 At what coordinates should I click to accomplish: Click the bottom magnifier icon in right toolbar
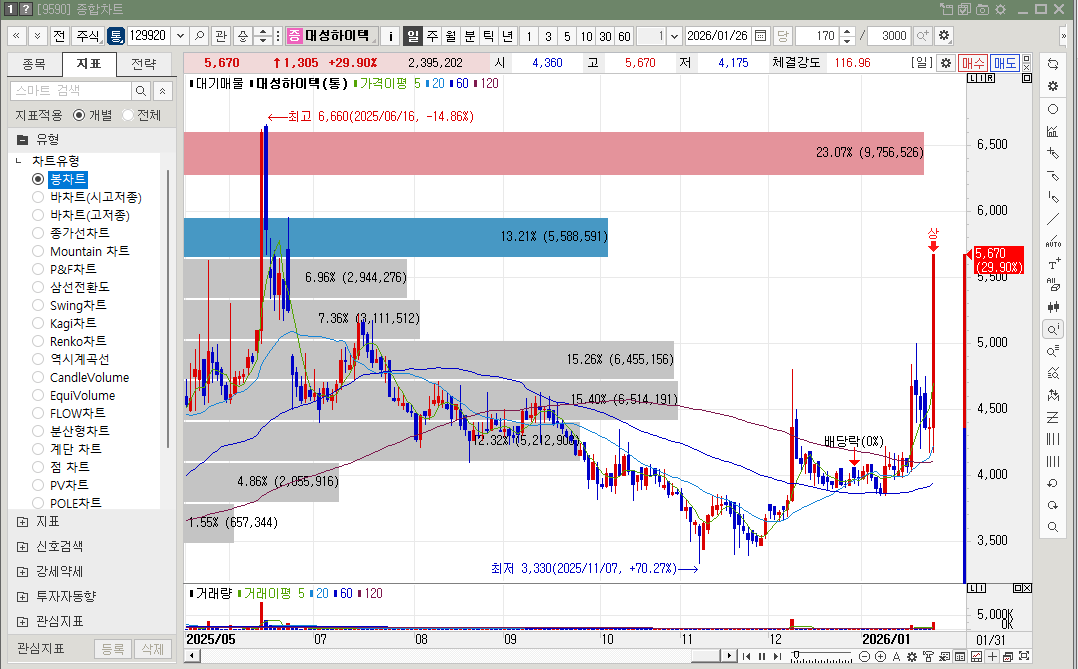[1053, 527]
